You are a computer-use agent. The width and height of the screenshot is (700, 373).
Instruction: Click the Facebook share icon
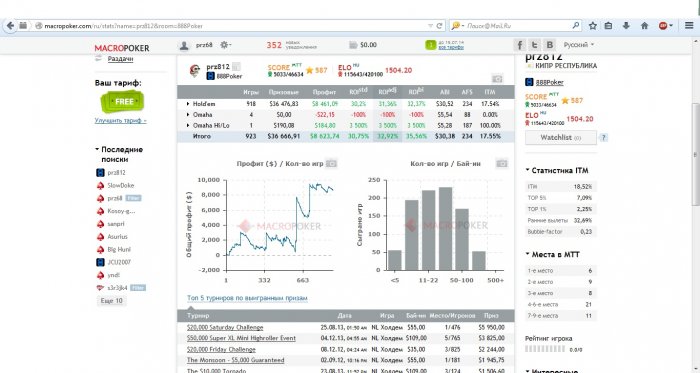click(x=519, y=45)
